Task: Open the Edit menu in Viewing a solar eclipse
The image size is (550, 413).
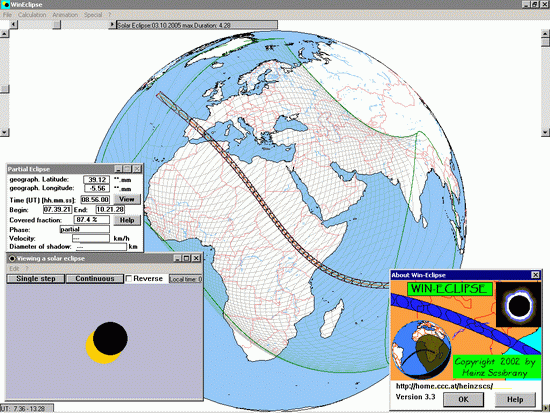Action: click(14, 268)
